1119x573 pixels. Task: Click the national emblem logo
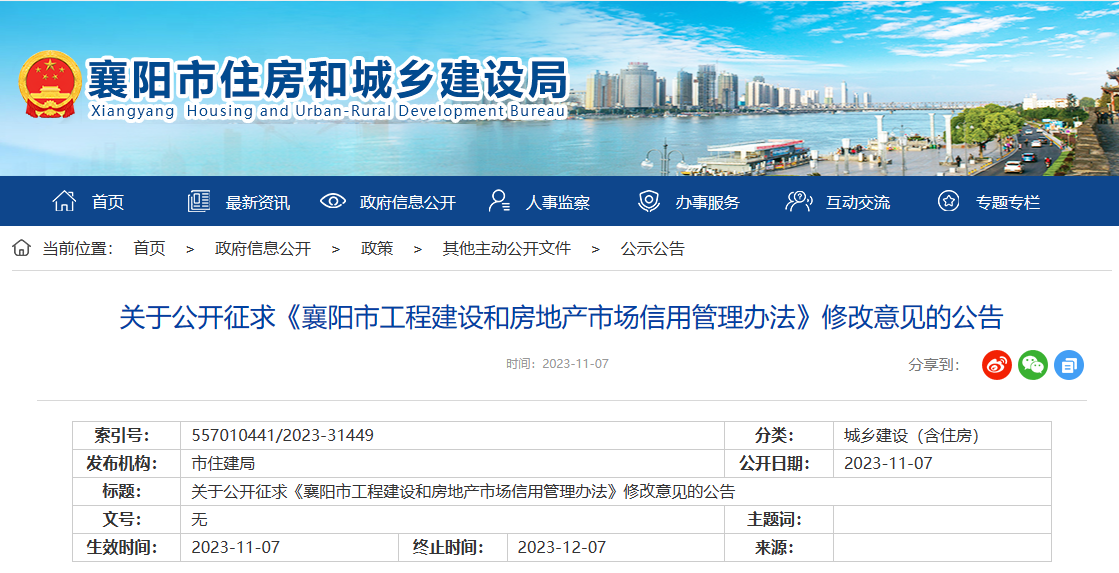pyautogui.click(x=49, y=84)
